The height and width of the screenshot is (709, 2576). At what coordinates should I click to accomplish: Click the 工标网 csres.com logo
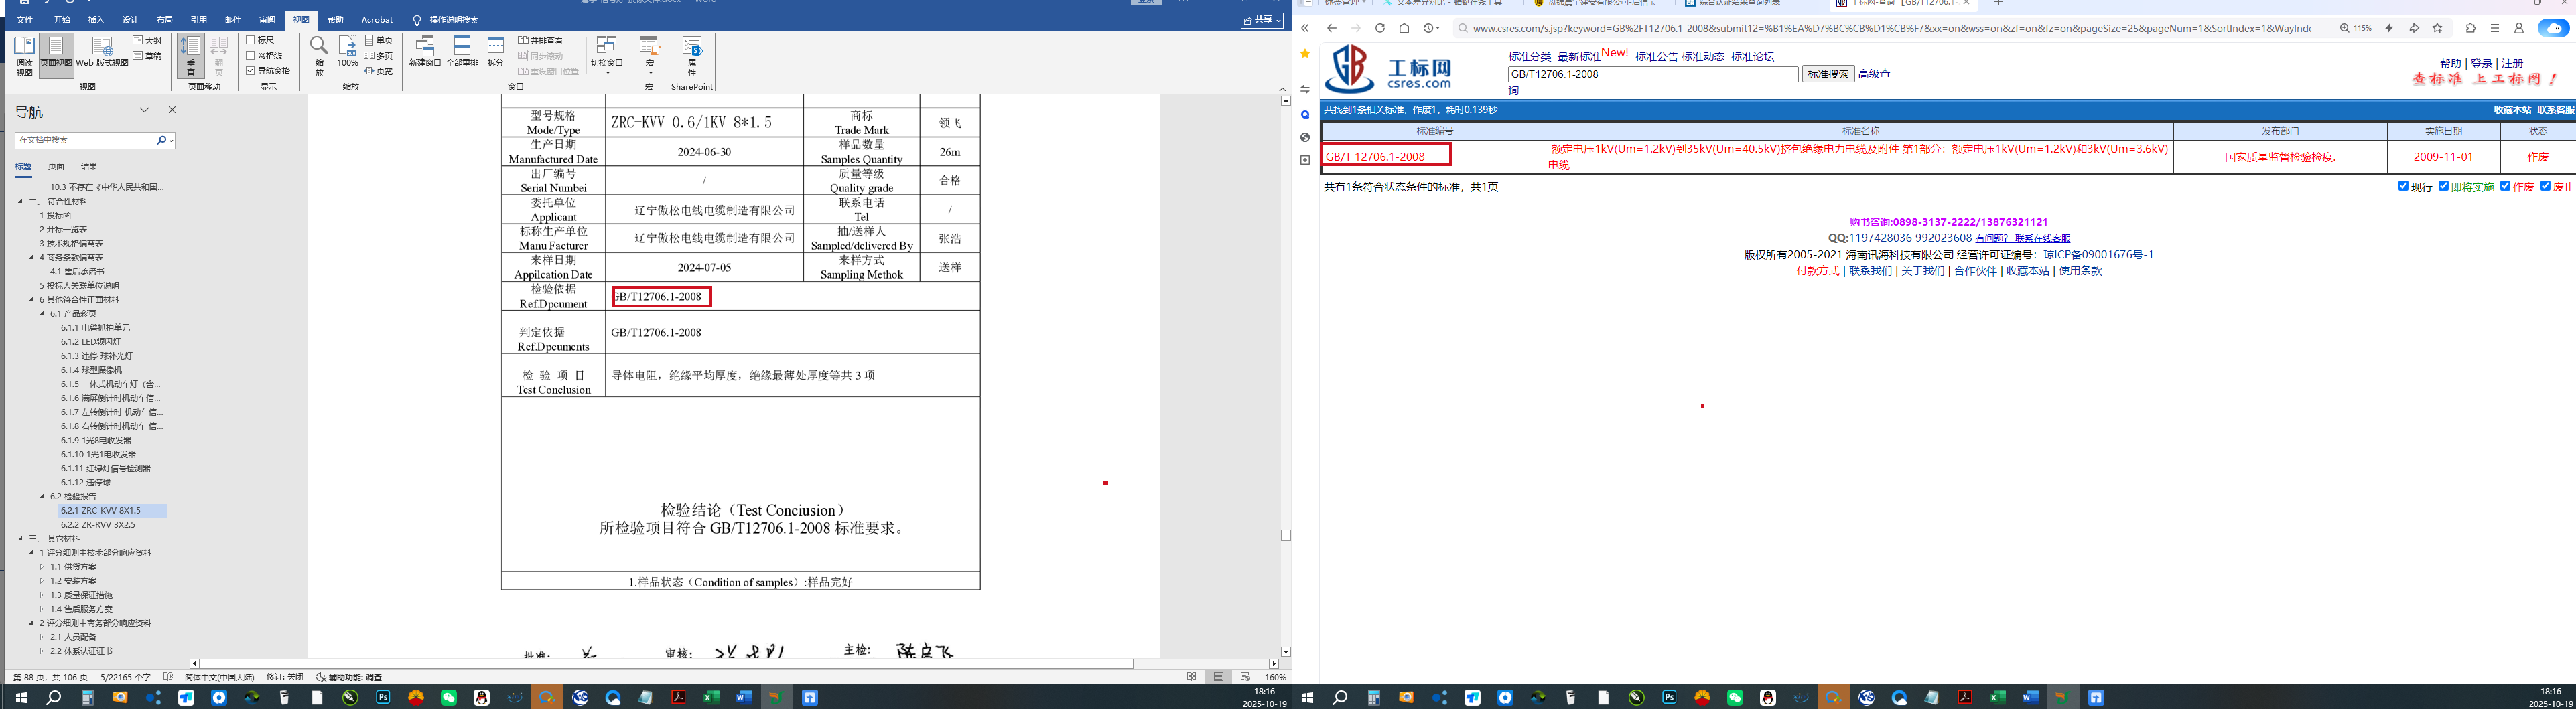coord(1388,68)
